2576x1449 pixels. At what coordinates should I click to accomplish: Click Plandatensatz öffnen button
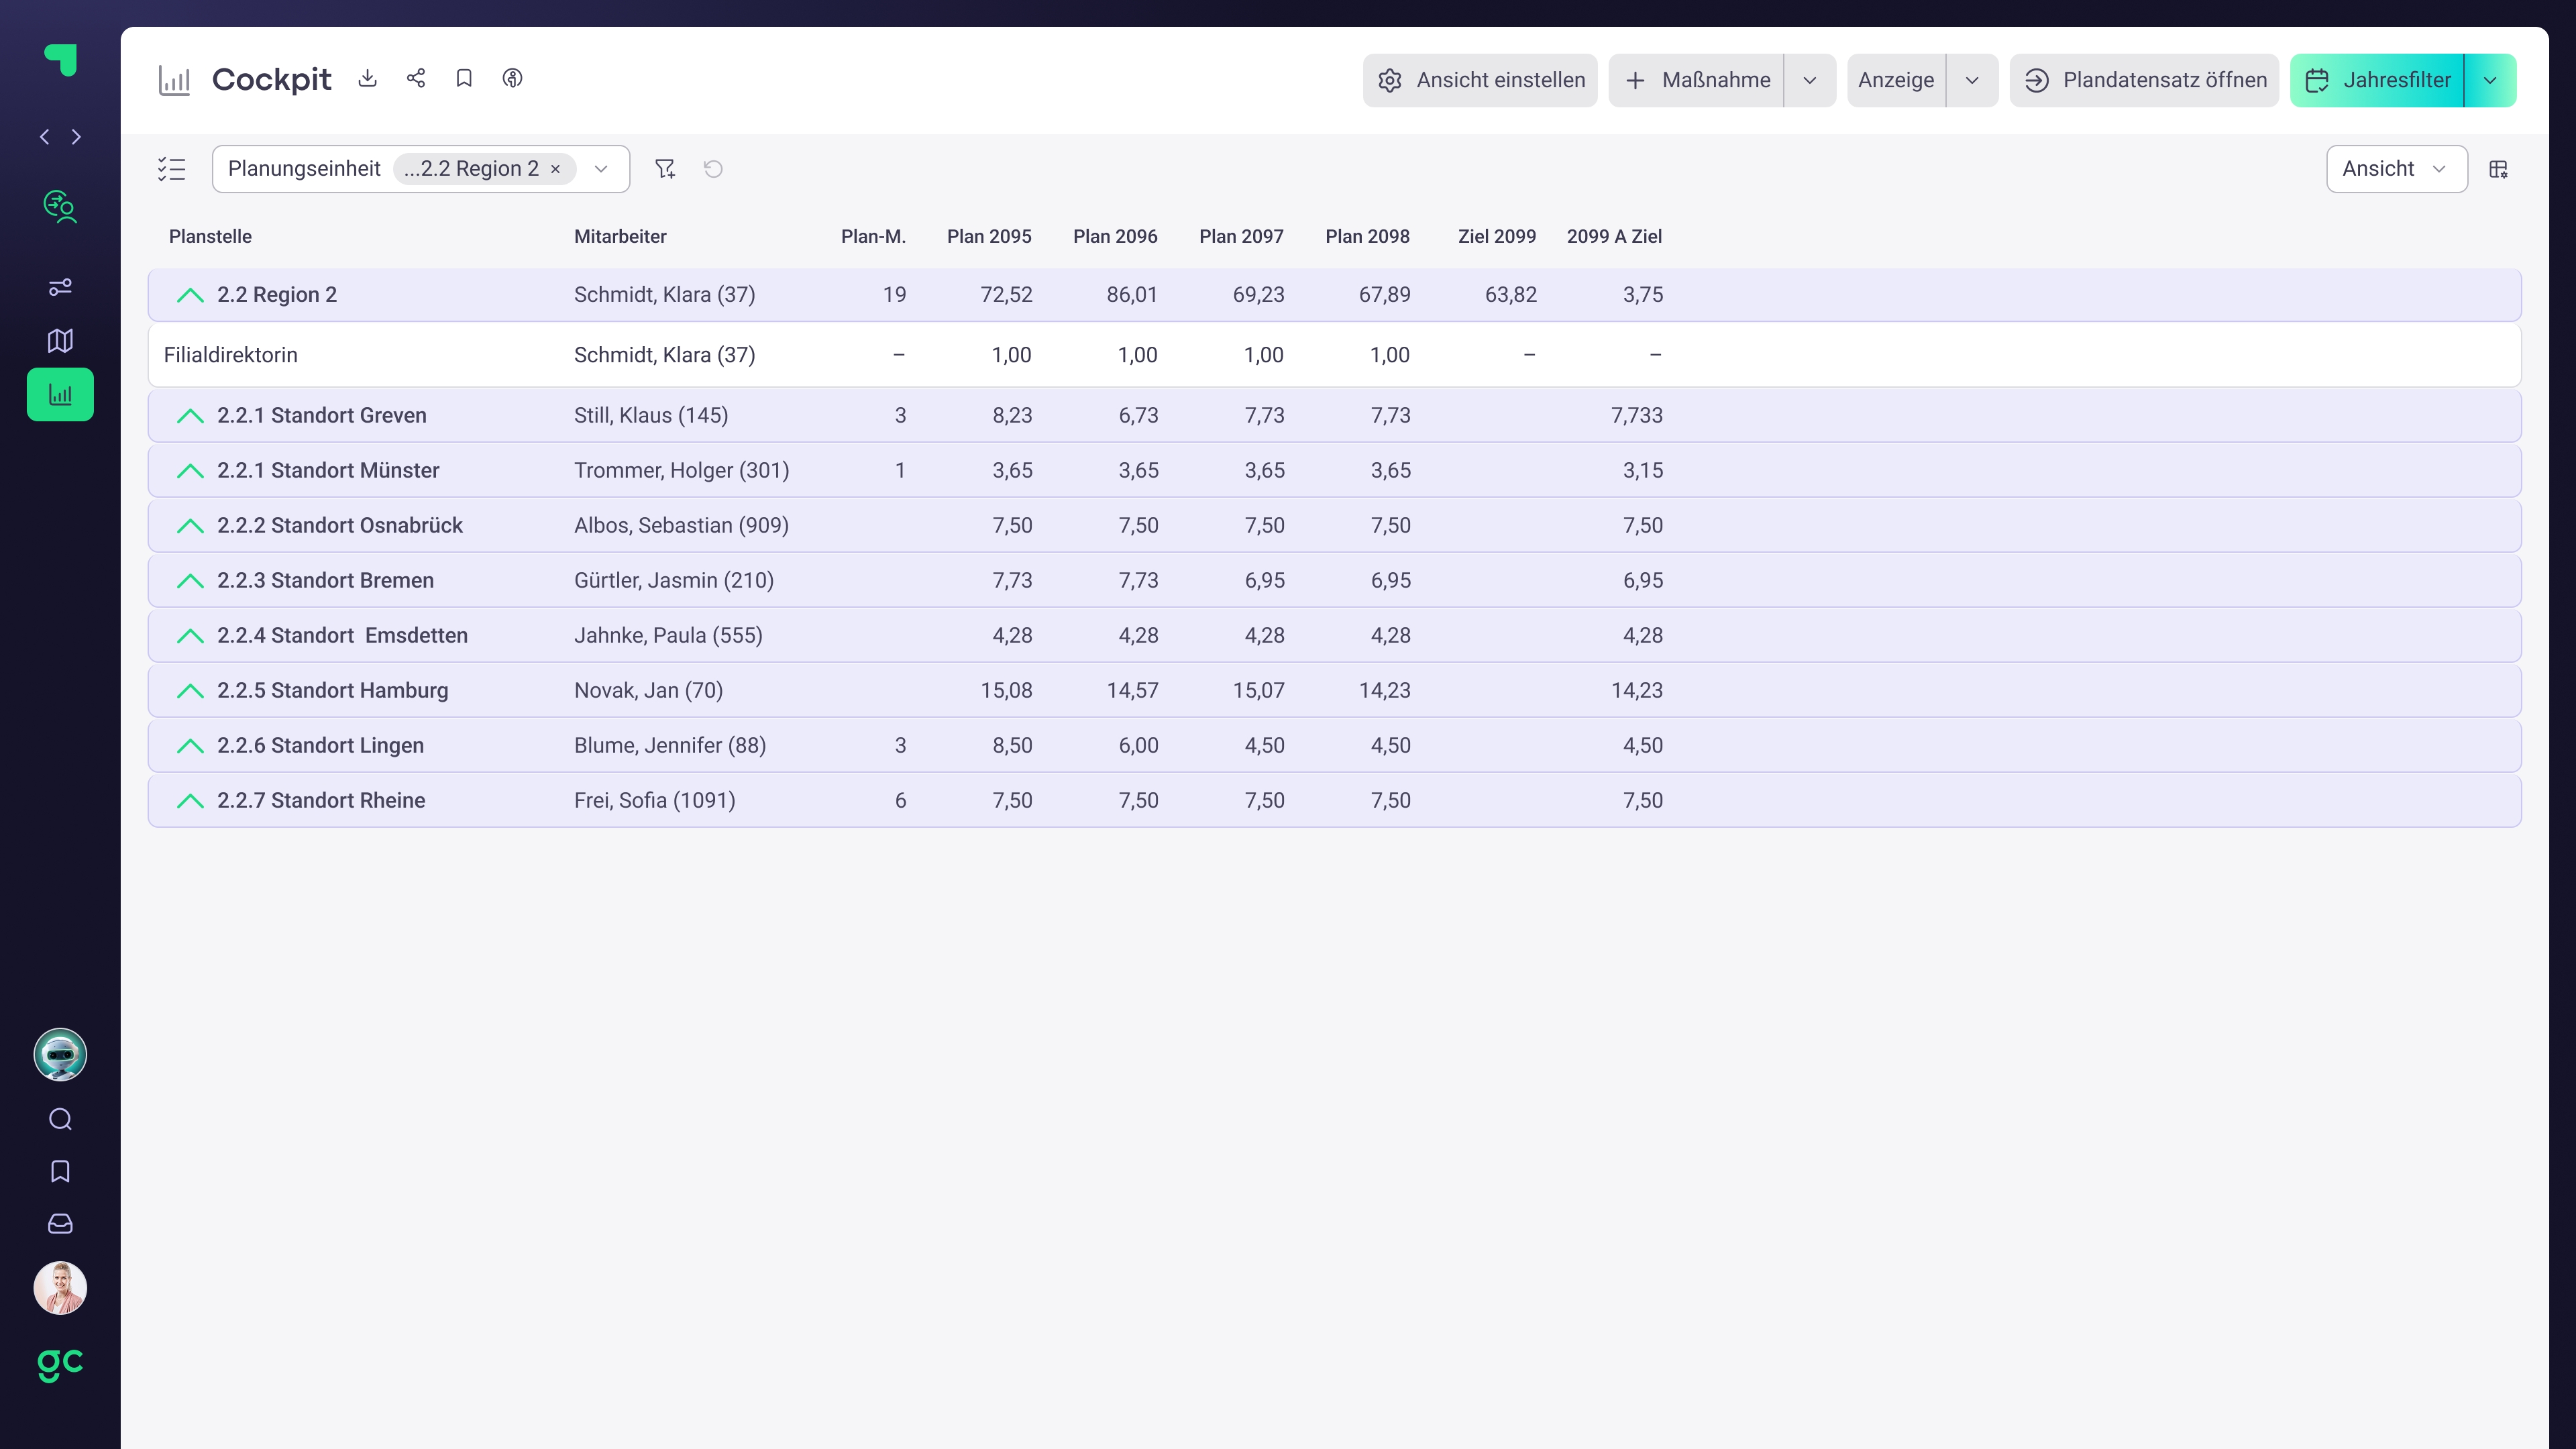[x=2144, y=80]
